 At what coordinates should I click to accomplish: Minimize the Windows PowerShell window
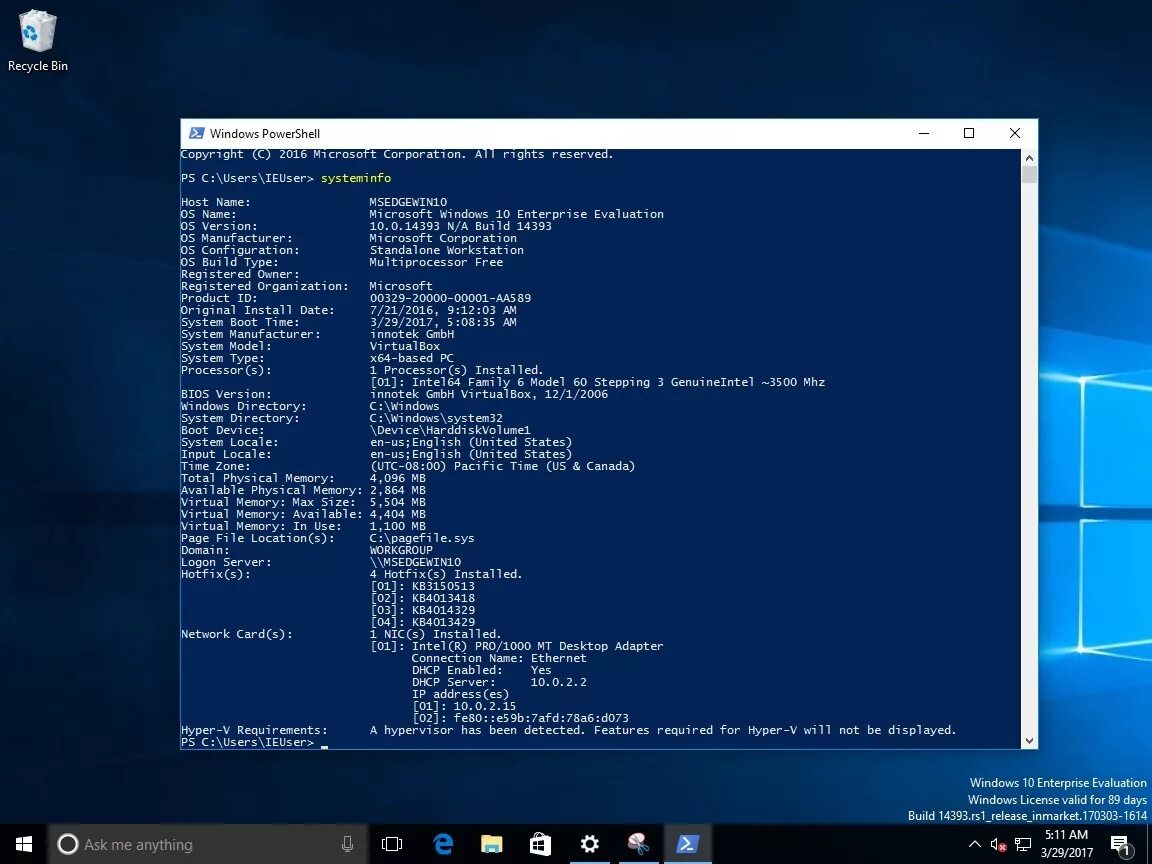click(x=924, y=133)
